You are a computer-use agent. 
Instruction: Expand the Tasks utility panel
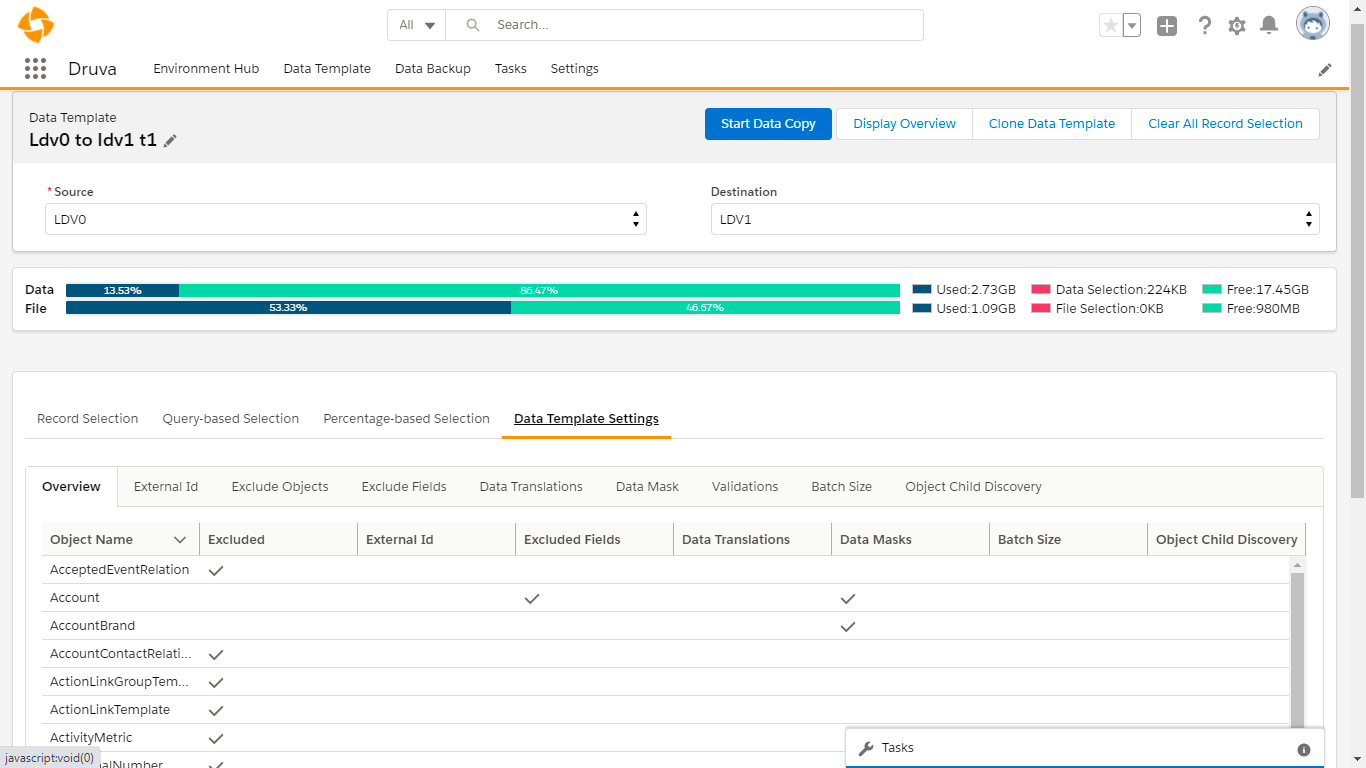pyautogui.click(x=1085, y=748)
